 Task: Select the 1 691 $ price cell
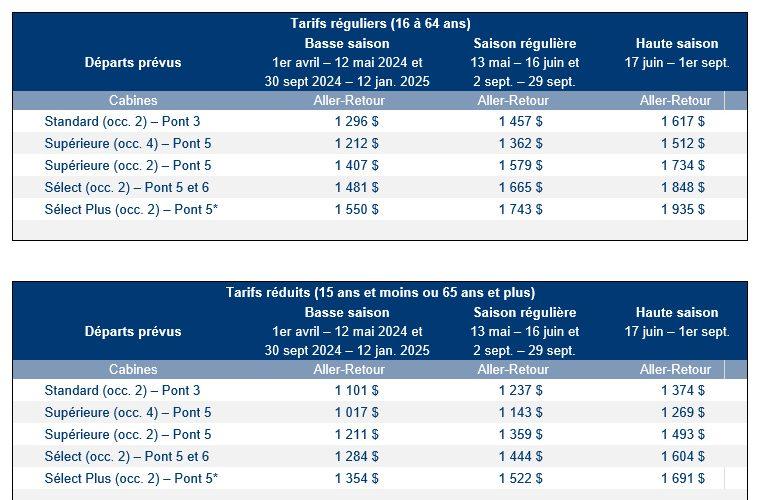[x=682, y=479]
